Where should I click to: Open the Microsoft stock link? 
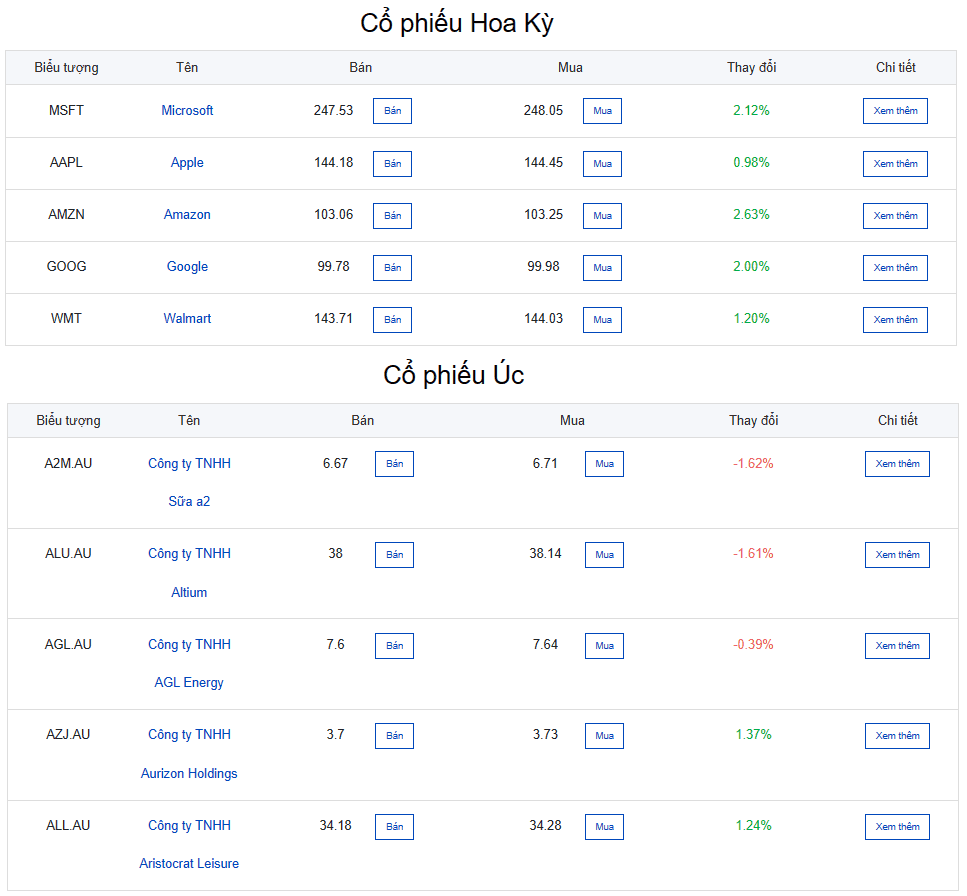point(187,110)
